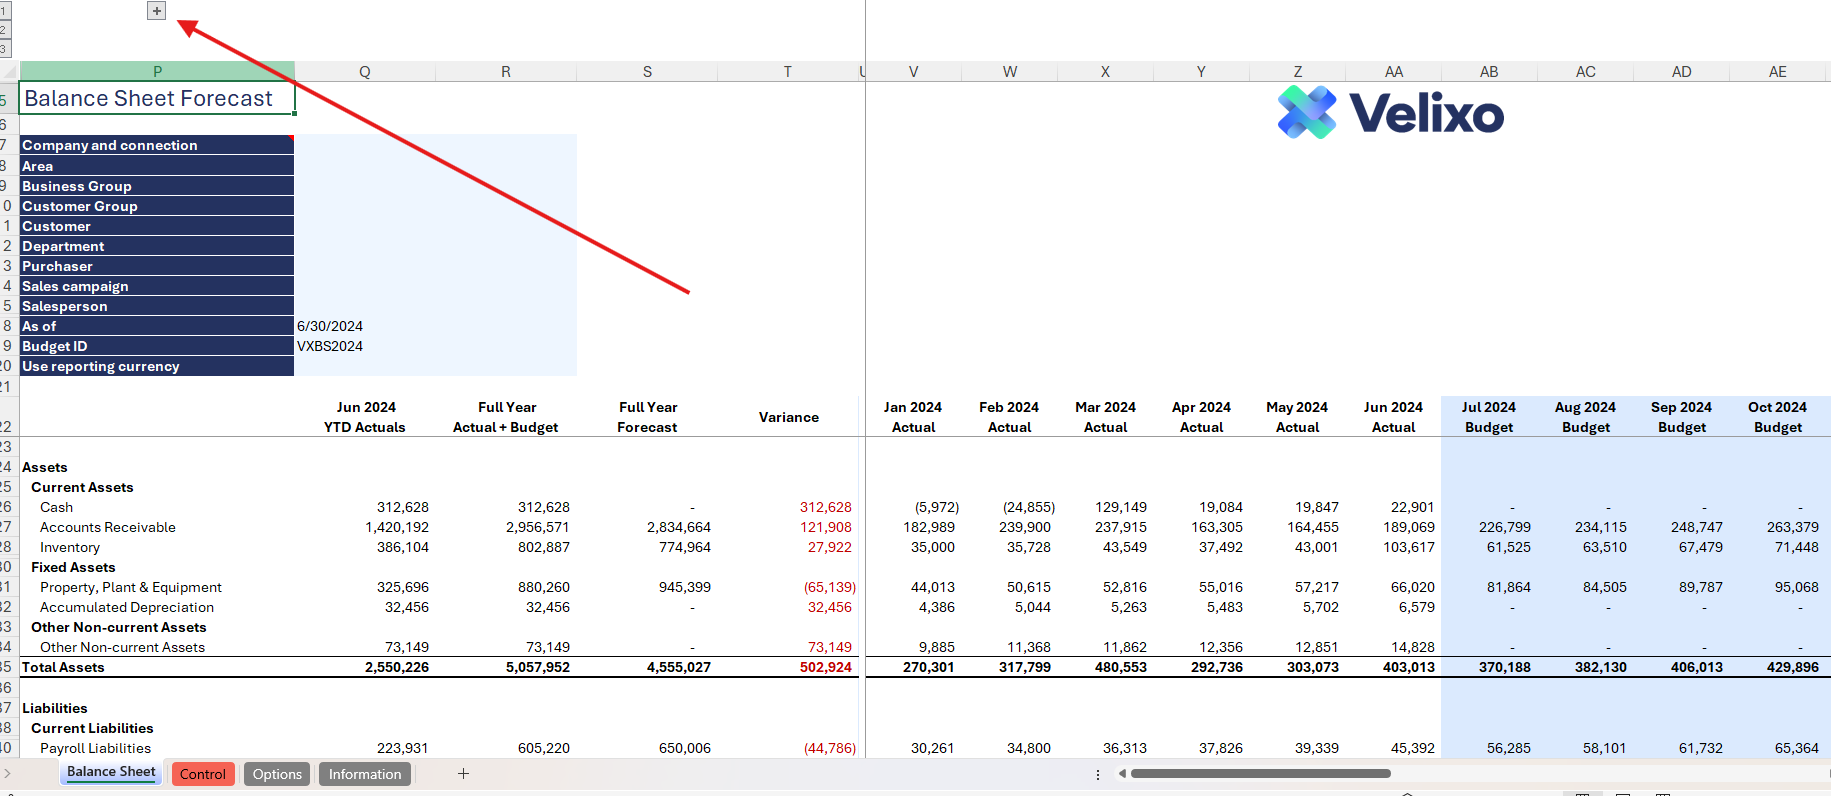Viewport: 1831px width, 796px height.
Task: Select the Balance Sheet Forecast title cell
Action: coord(157,99)
